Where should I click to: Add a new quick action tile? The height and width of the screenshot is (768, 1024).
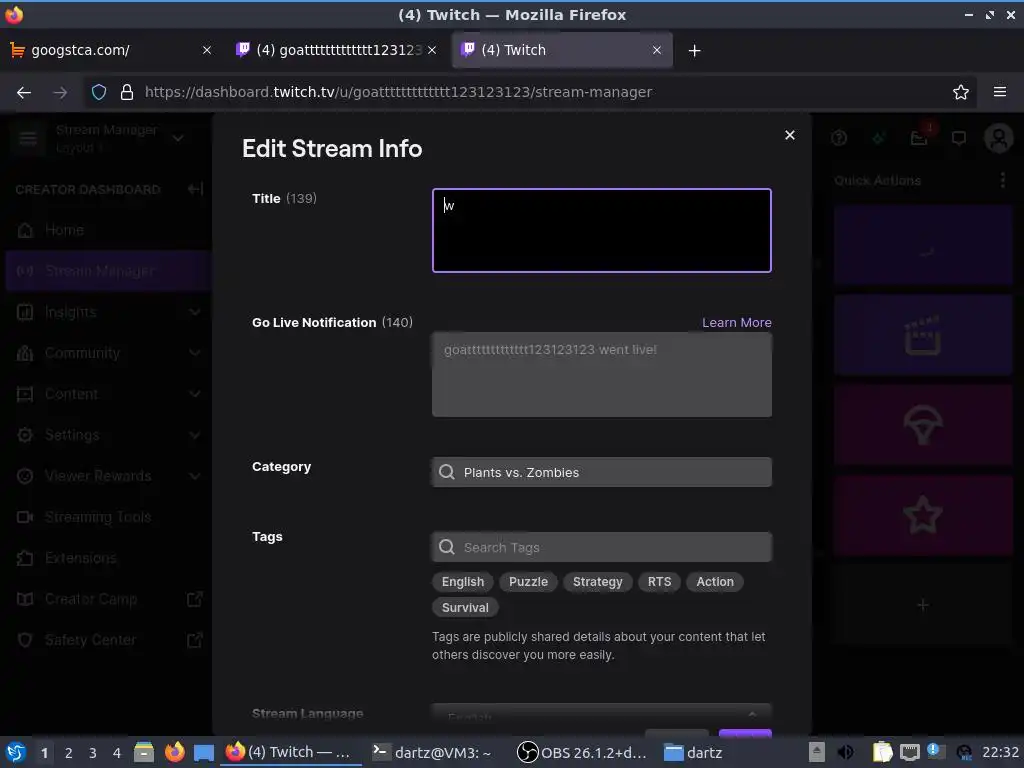click(x=923, y=605)
